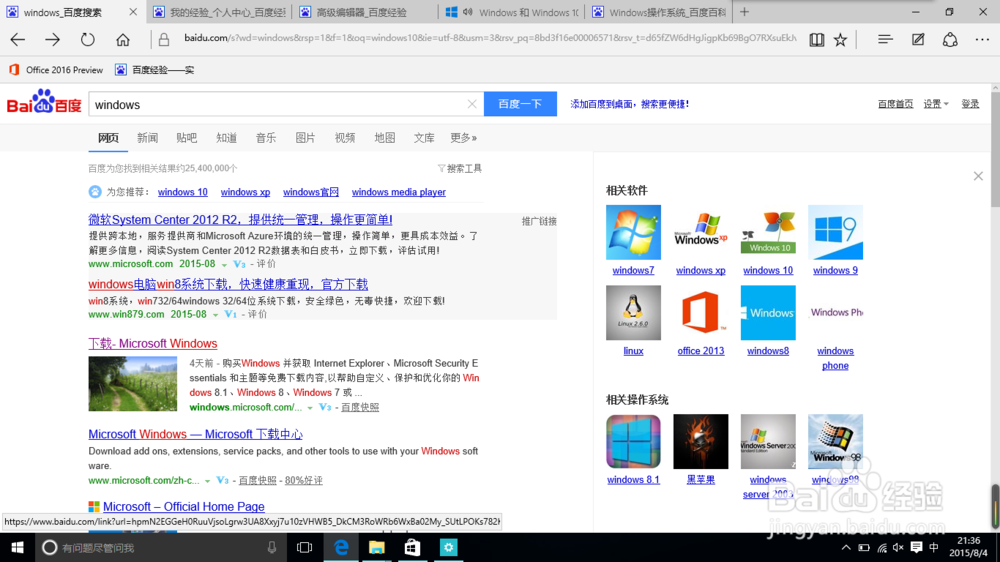The width and height of the screenshot is (1000, 562).
Task: Open the Windows Start menu
Action: click(17, 547)
